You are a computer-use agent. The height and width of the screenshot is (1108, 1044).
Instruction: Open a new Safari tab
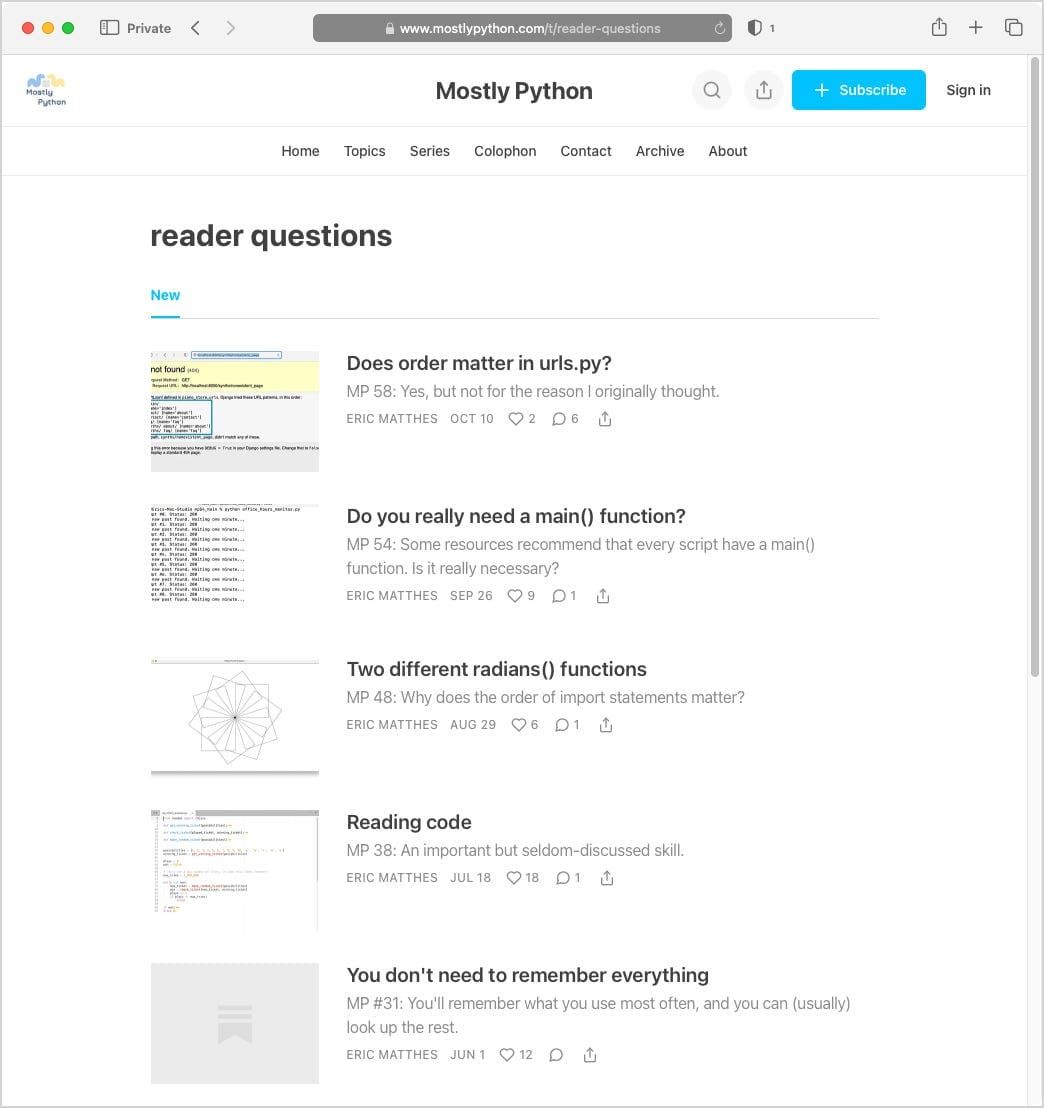975,28
